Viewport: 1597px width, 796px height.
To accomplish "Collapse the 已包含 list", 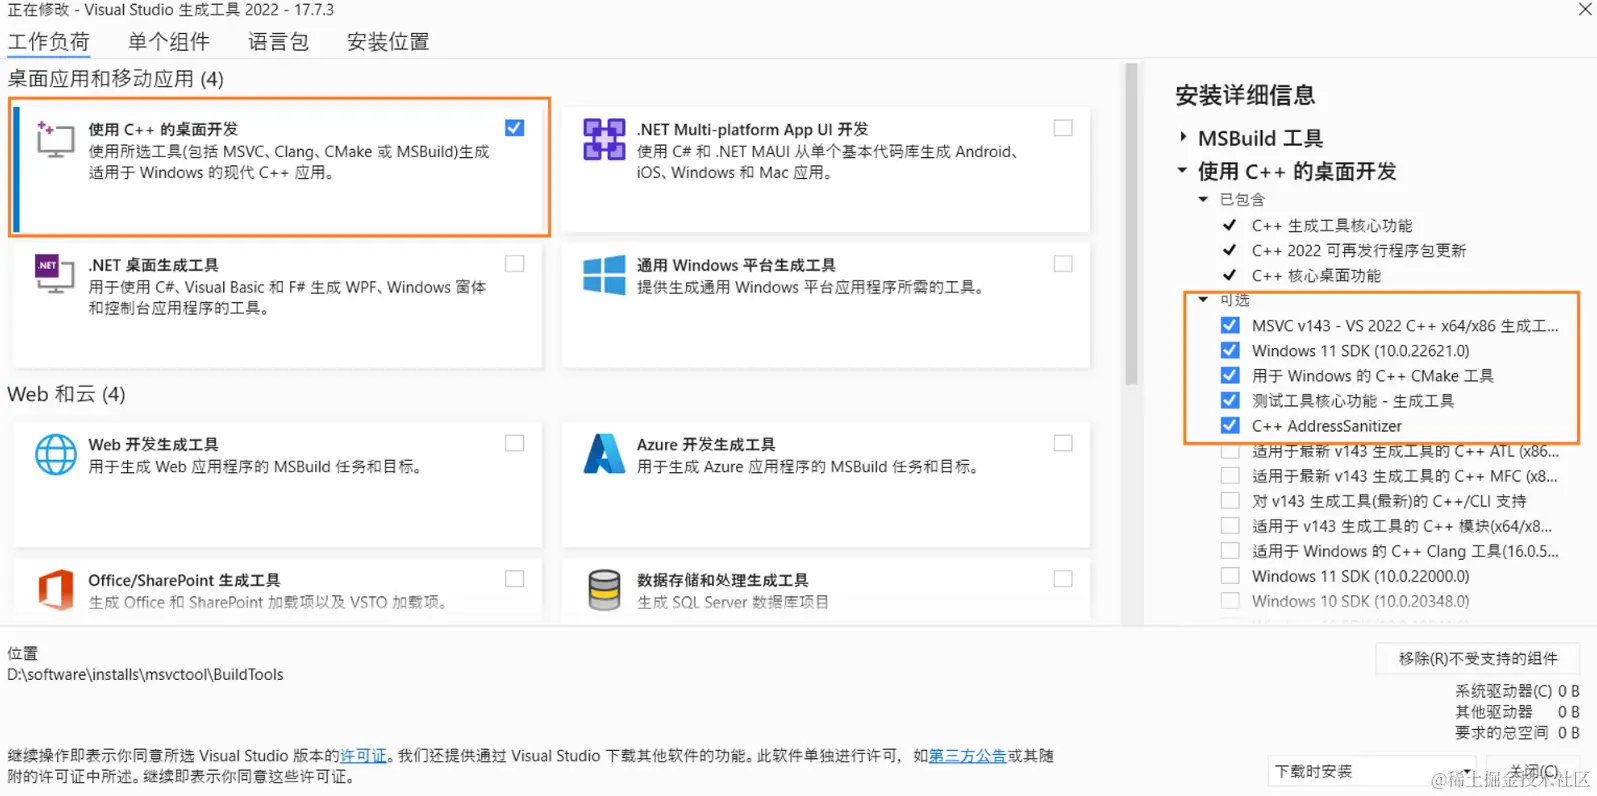I will tap(1203, 200).
